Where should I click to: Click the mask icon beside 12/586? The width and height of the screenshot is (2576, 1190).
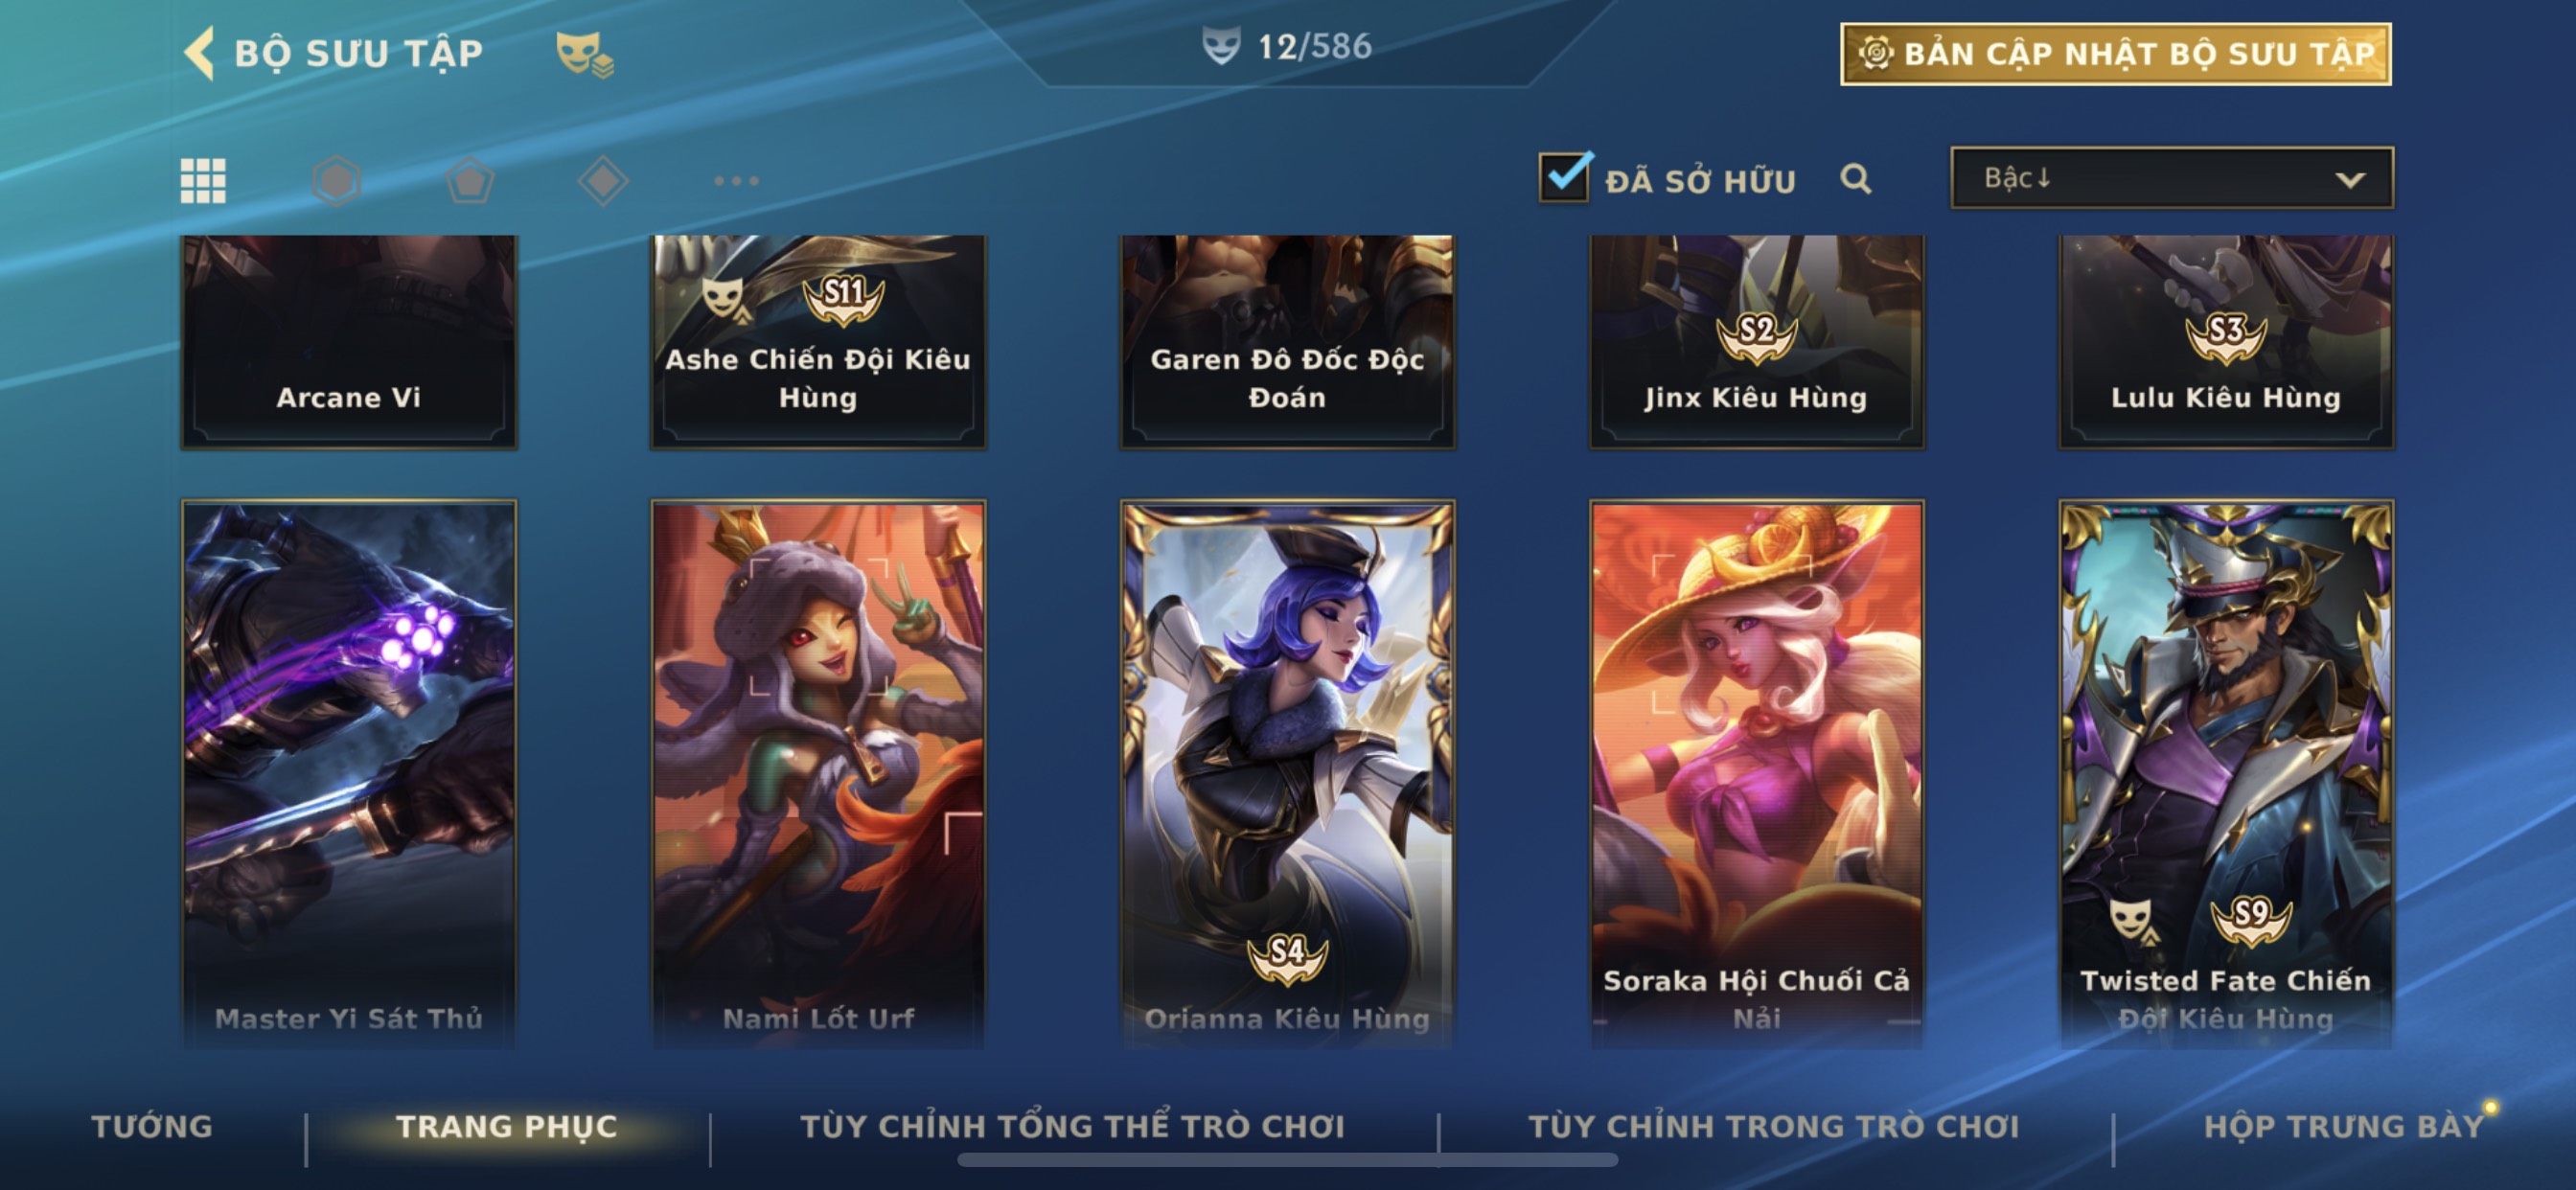click(1221, 46)
